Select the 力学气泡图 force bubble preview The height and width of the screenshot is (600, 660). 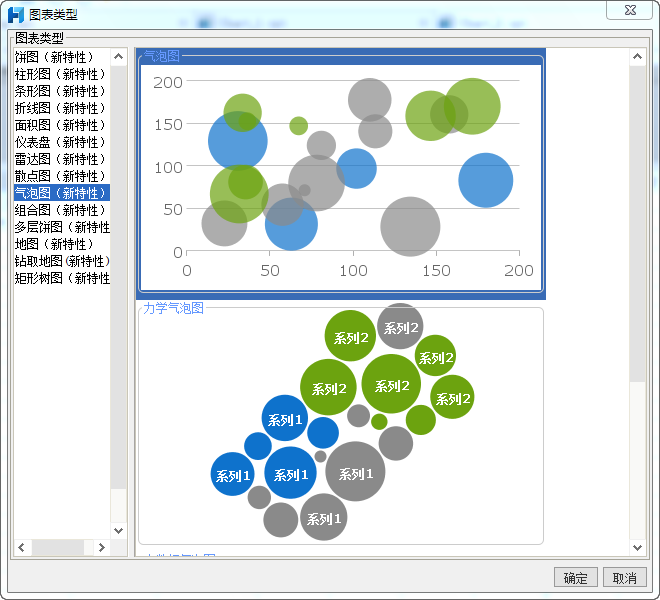tap(341, 424)
